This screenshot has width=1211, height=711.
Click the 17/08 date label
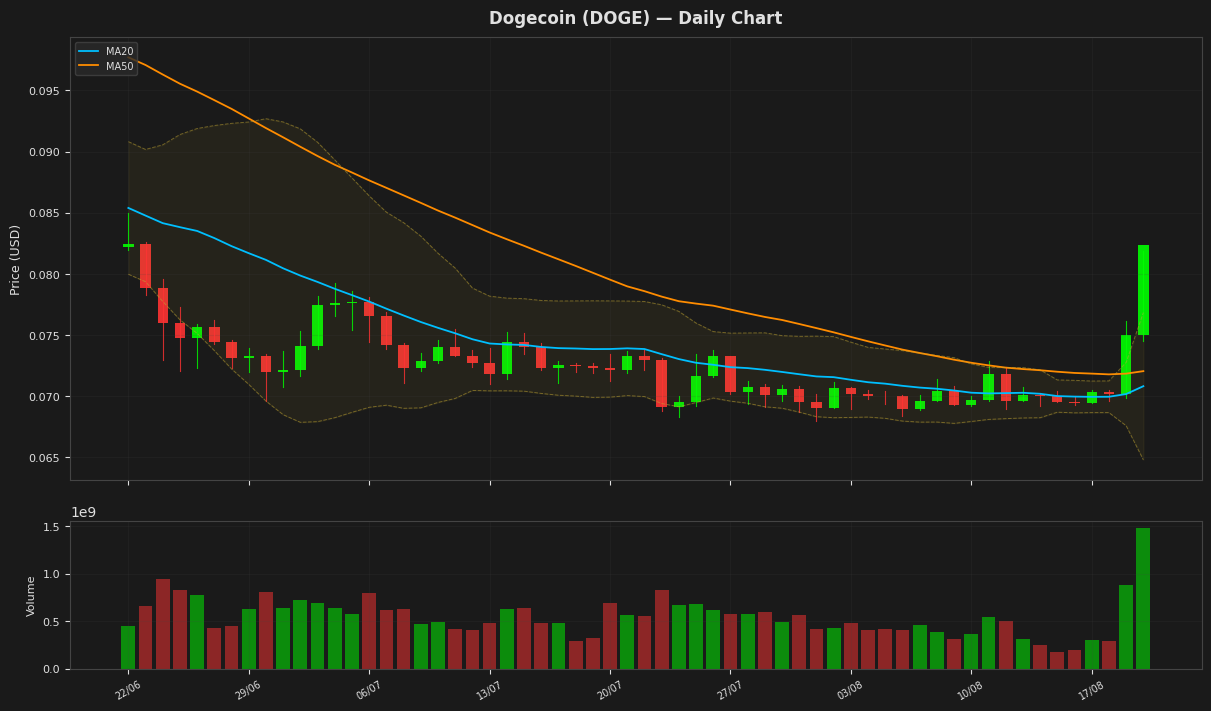pyautogui.click(x=1092, y=691)
